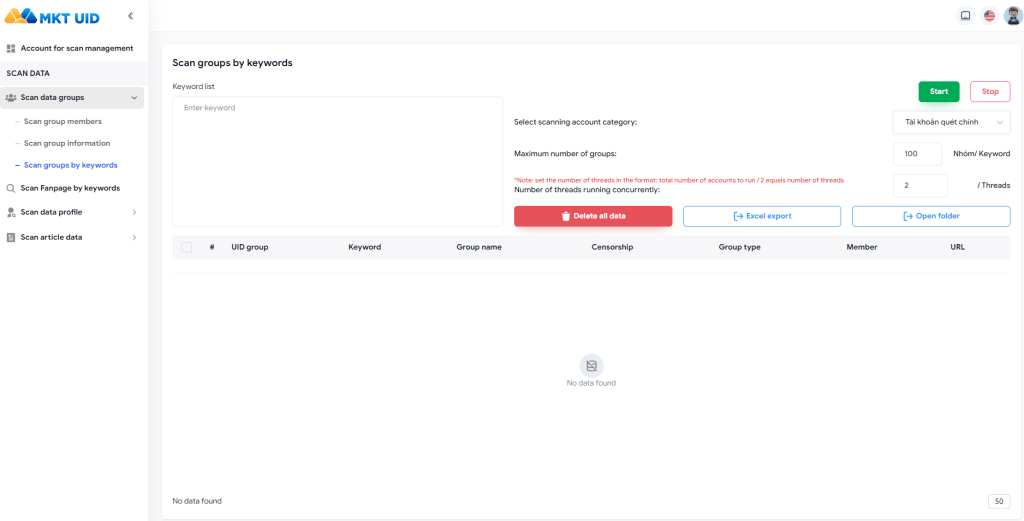Click the Scan article data icon
This screenshot has width=1024, height=521.
(x=11, y=237)
